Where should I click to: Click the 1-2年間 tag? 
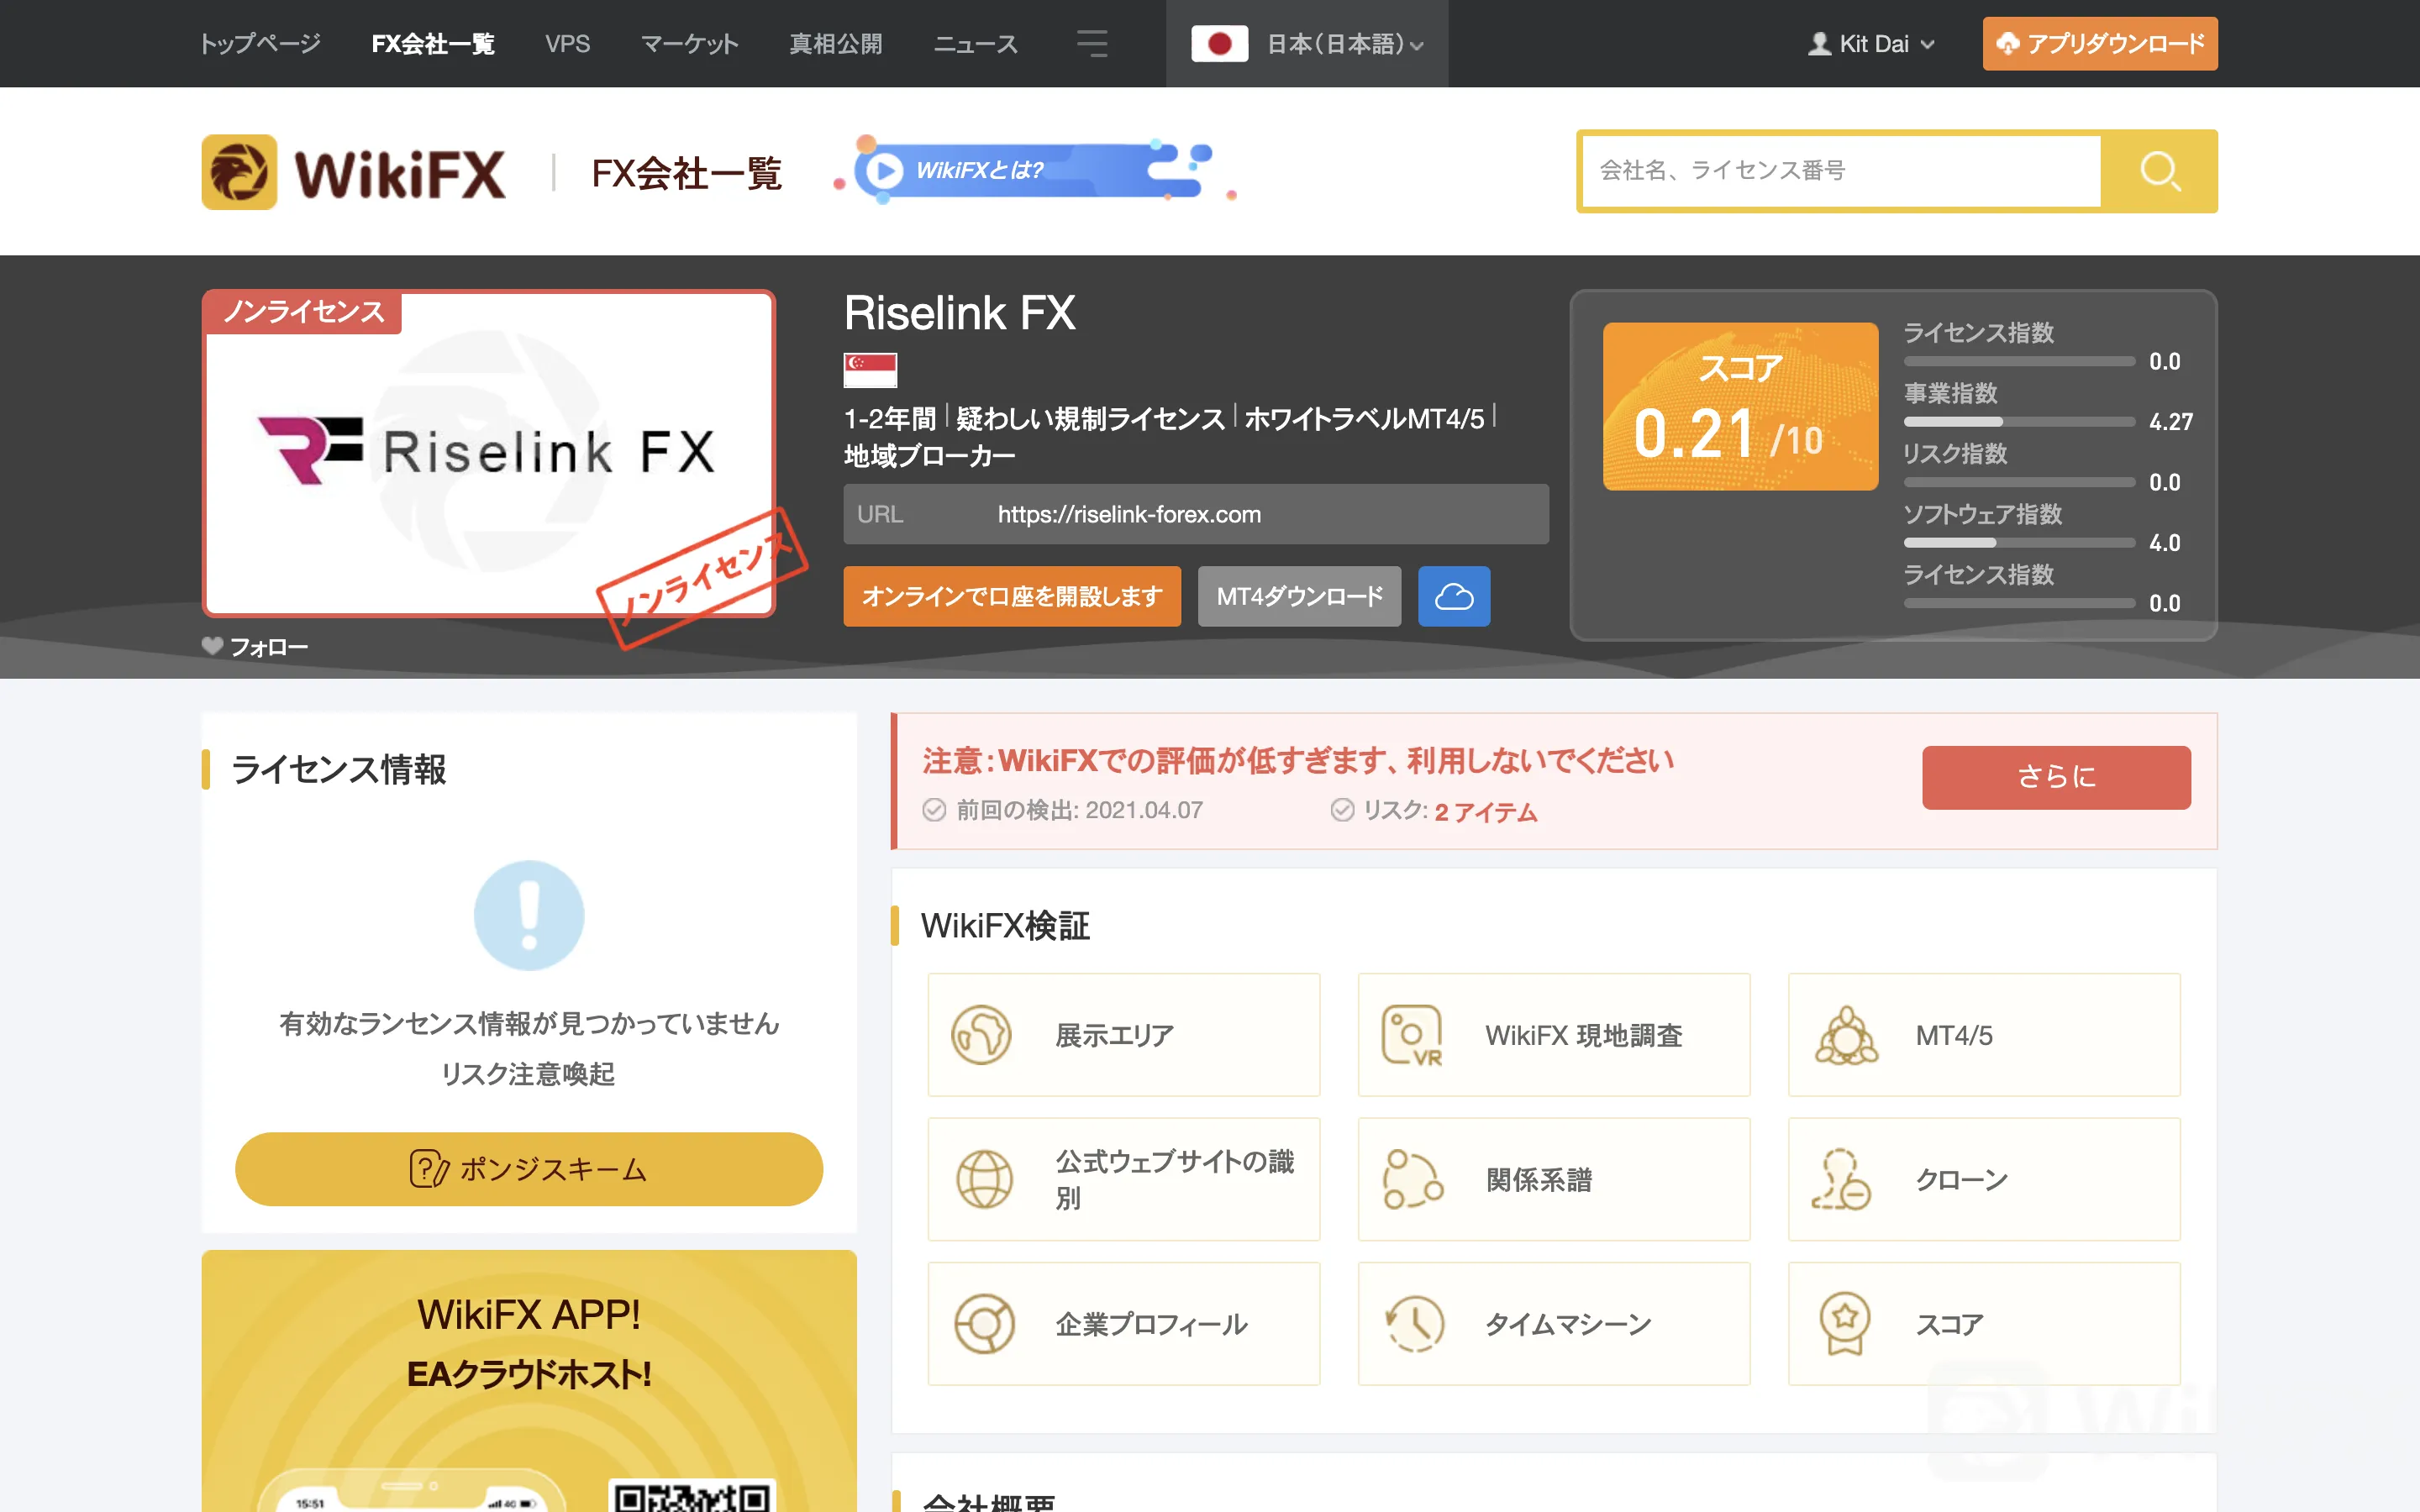click(x=890, y=418)
